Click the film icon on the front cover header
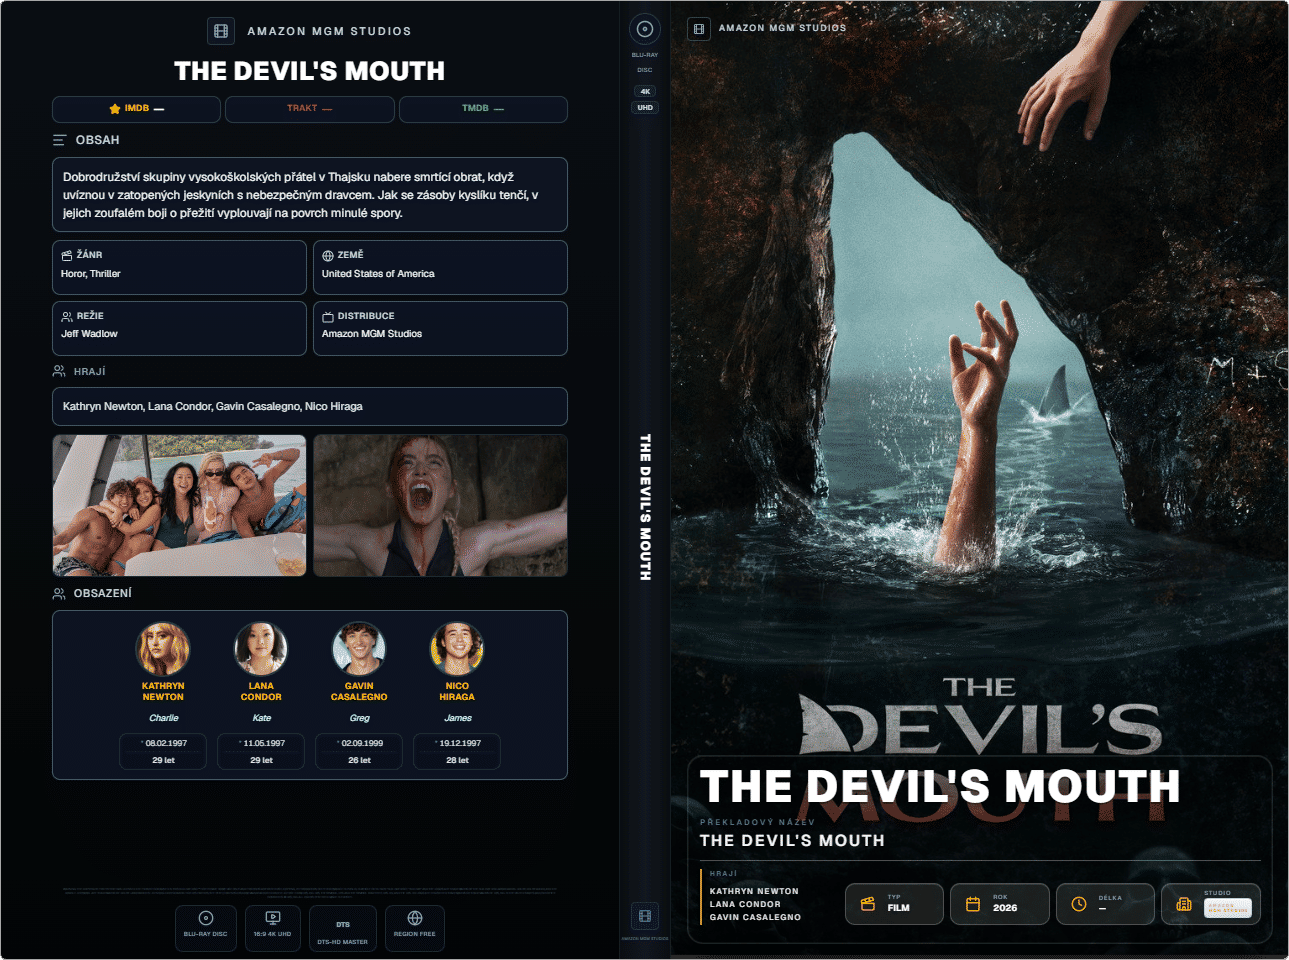Screen dimensions: 1289x960 tap(699, 29)
